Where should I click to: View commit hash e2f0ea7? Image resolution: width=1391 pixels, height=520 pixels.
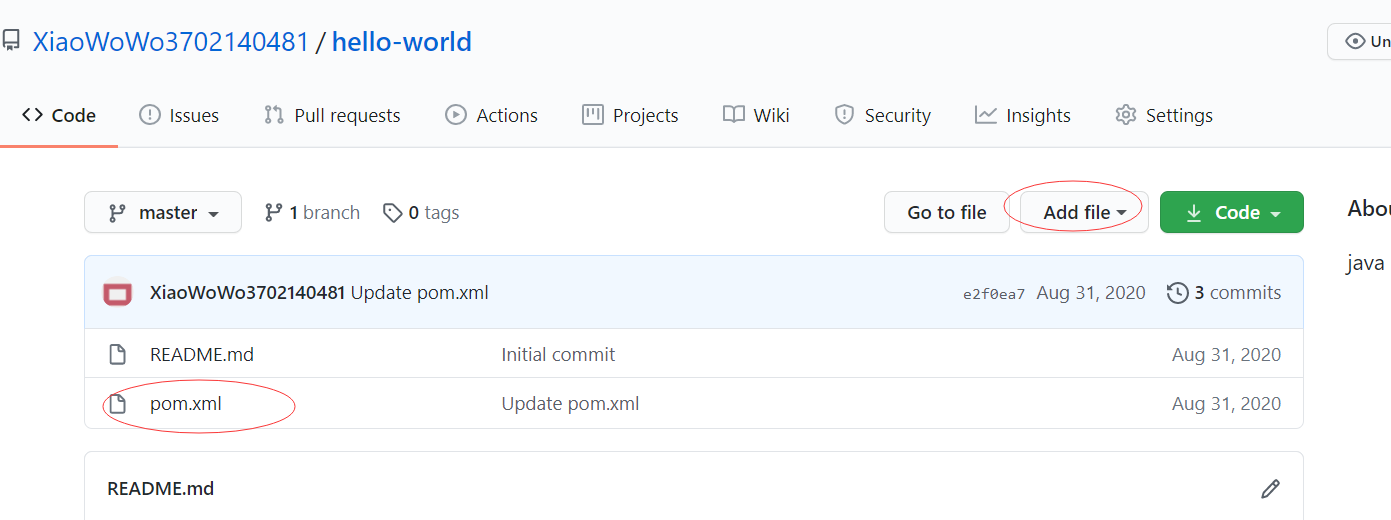pyautogui.click(x=994, y=294)
